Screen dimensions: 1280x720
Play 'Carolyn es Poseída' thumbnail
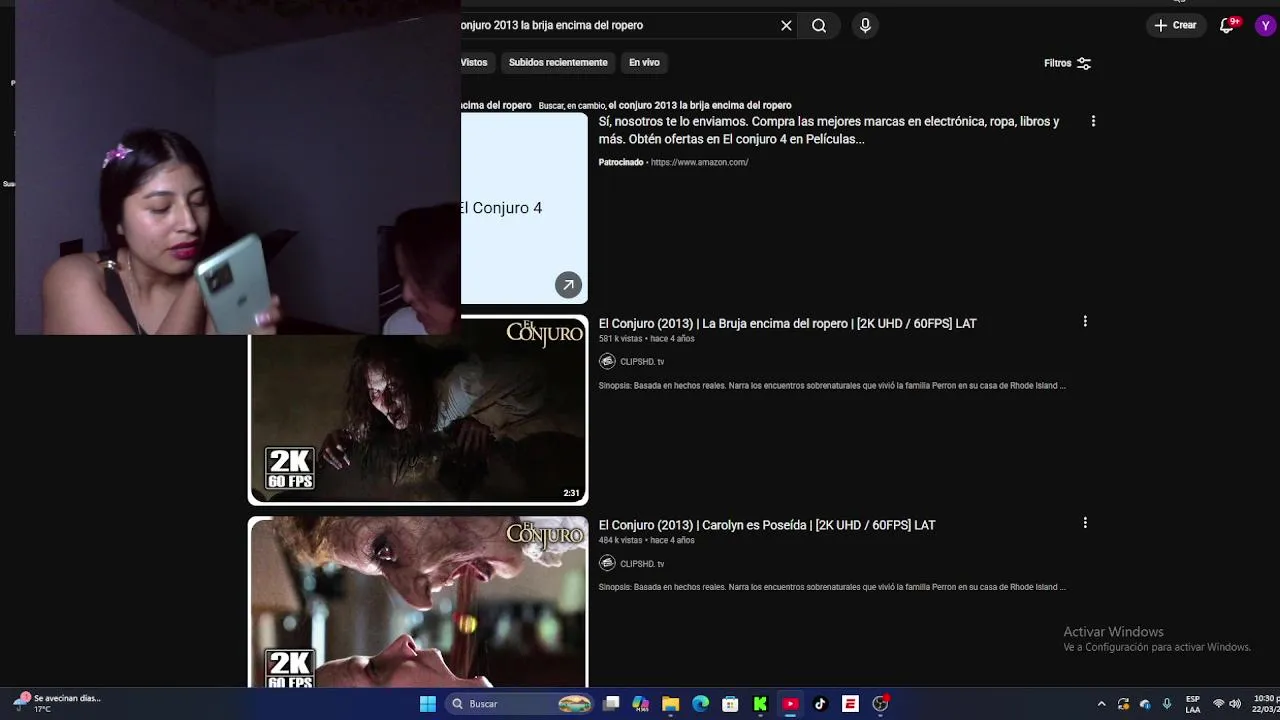tap(418, 602)
